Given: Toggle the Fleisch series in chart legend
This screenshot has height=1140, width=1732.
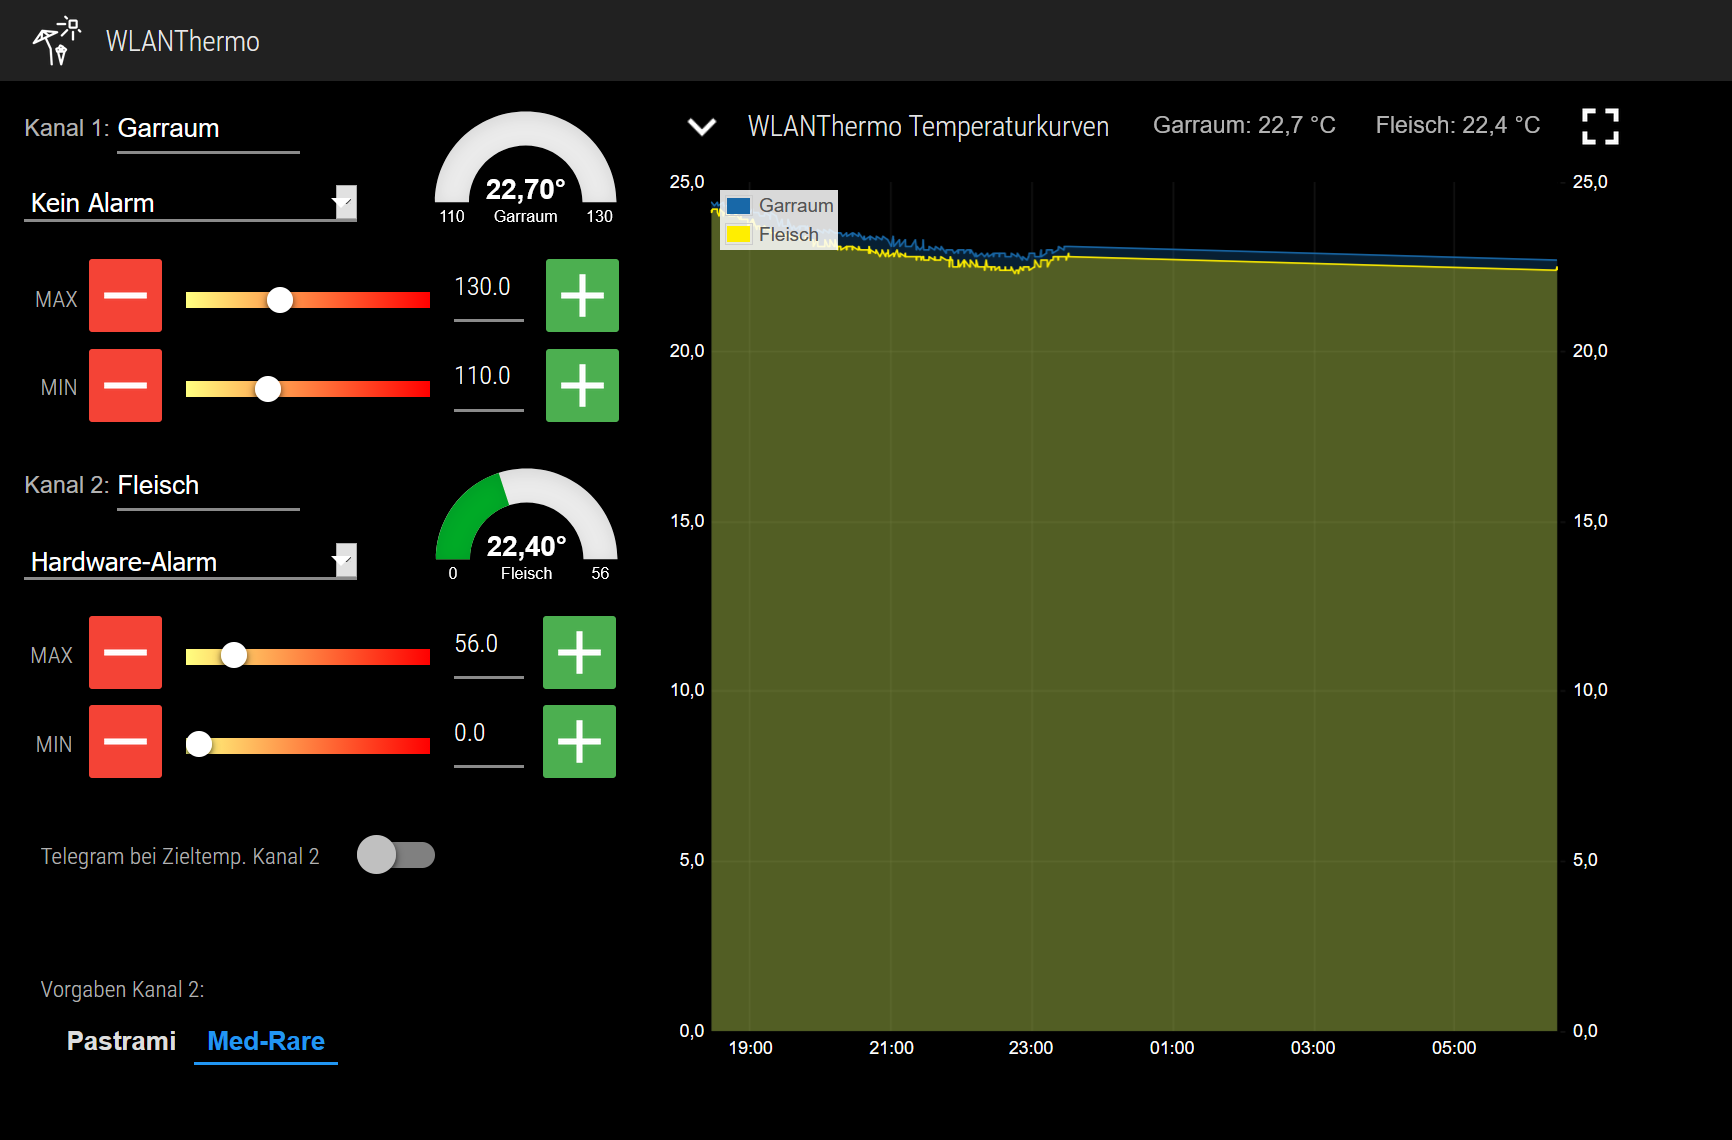Looking at the screenshot, I should (773, 234).
